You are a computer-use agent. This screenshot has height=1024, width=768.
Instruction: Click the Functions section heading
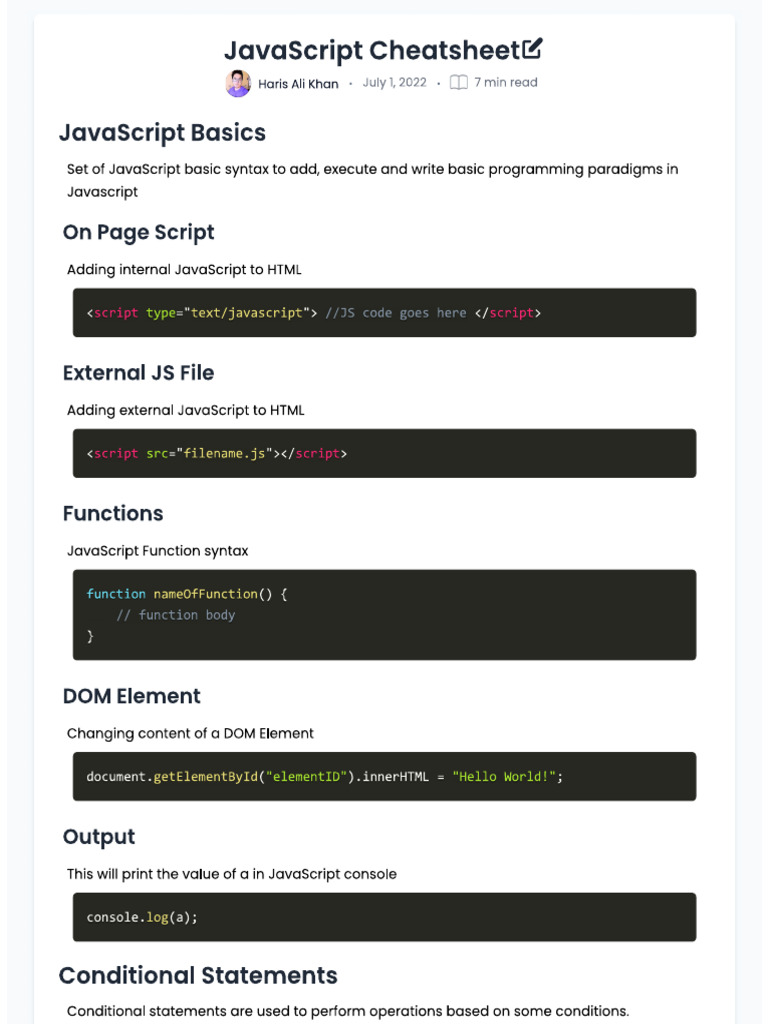[113, 513]
